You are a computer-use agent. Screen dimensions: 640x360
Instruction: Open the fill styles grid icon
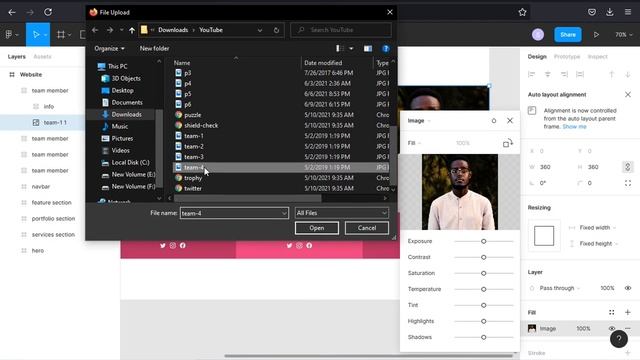click(611, 313)
